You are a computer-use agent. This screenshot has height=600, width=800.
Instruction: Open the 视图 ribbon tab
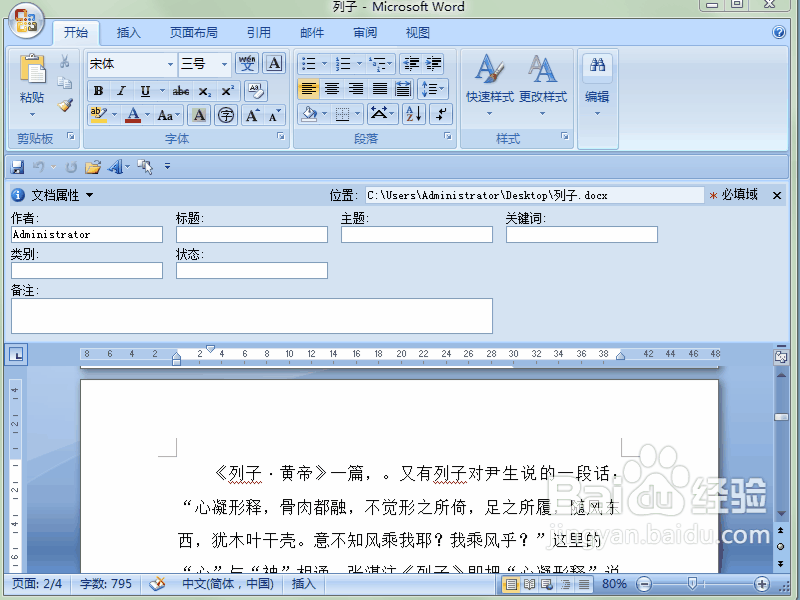(418, 32)
